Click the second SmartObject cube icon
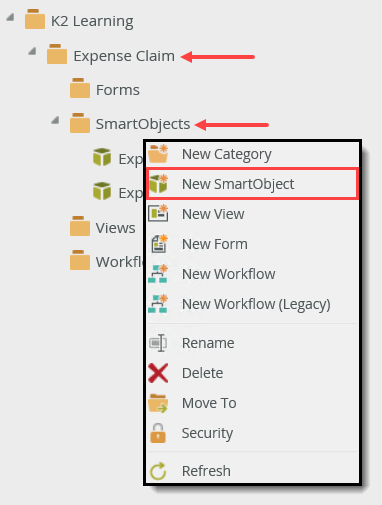The image size is (382, 505). click(102, 191)
